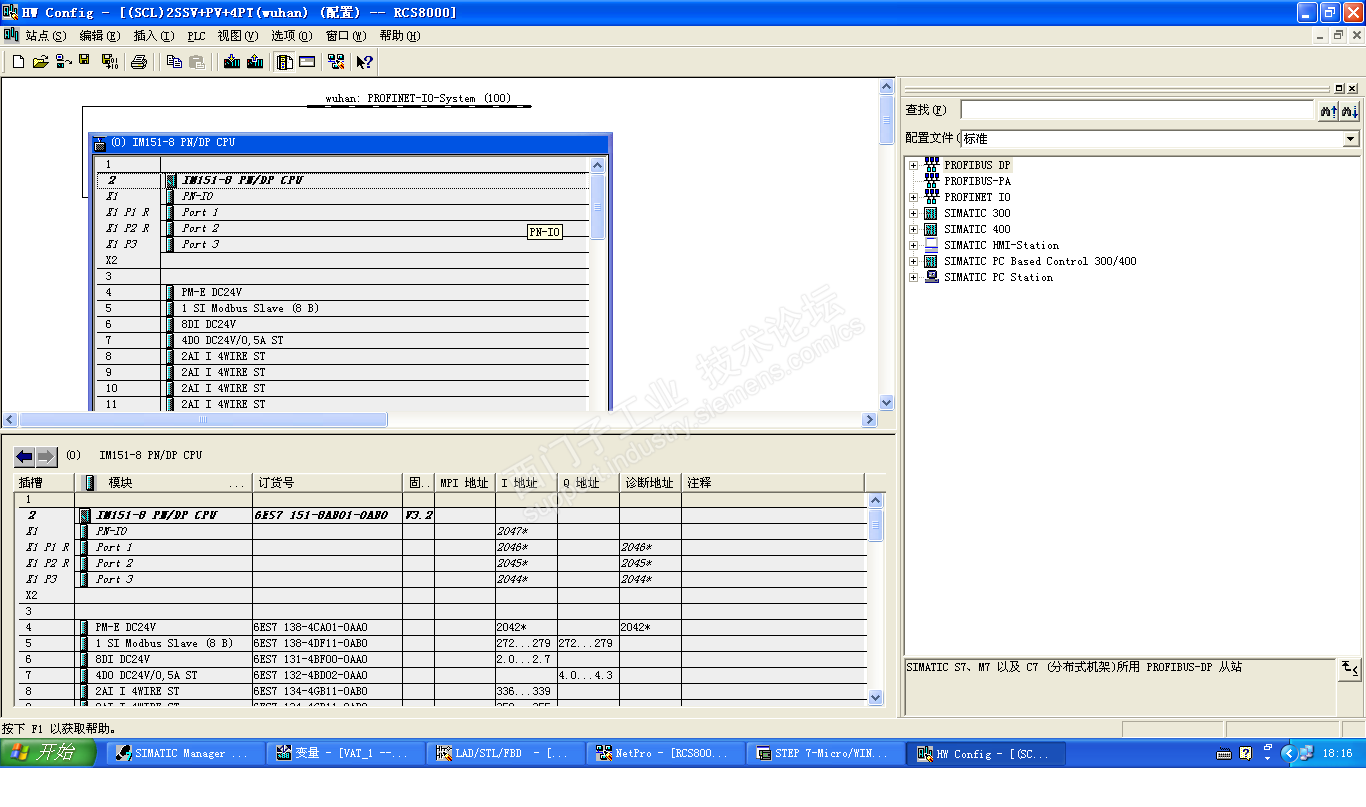The width and height of the screenshot is (1366, 807).
Task: Switch to LAD/STL/FBD taskbar window
Action: [506, 754]
